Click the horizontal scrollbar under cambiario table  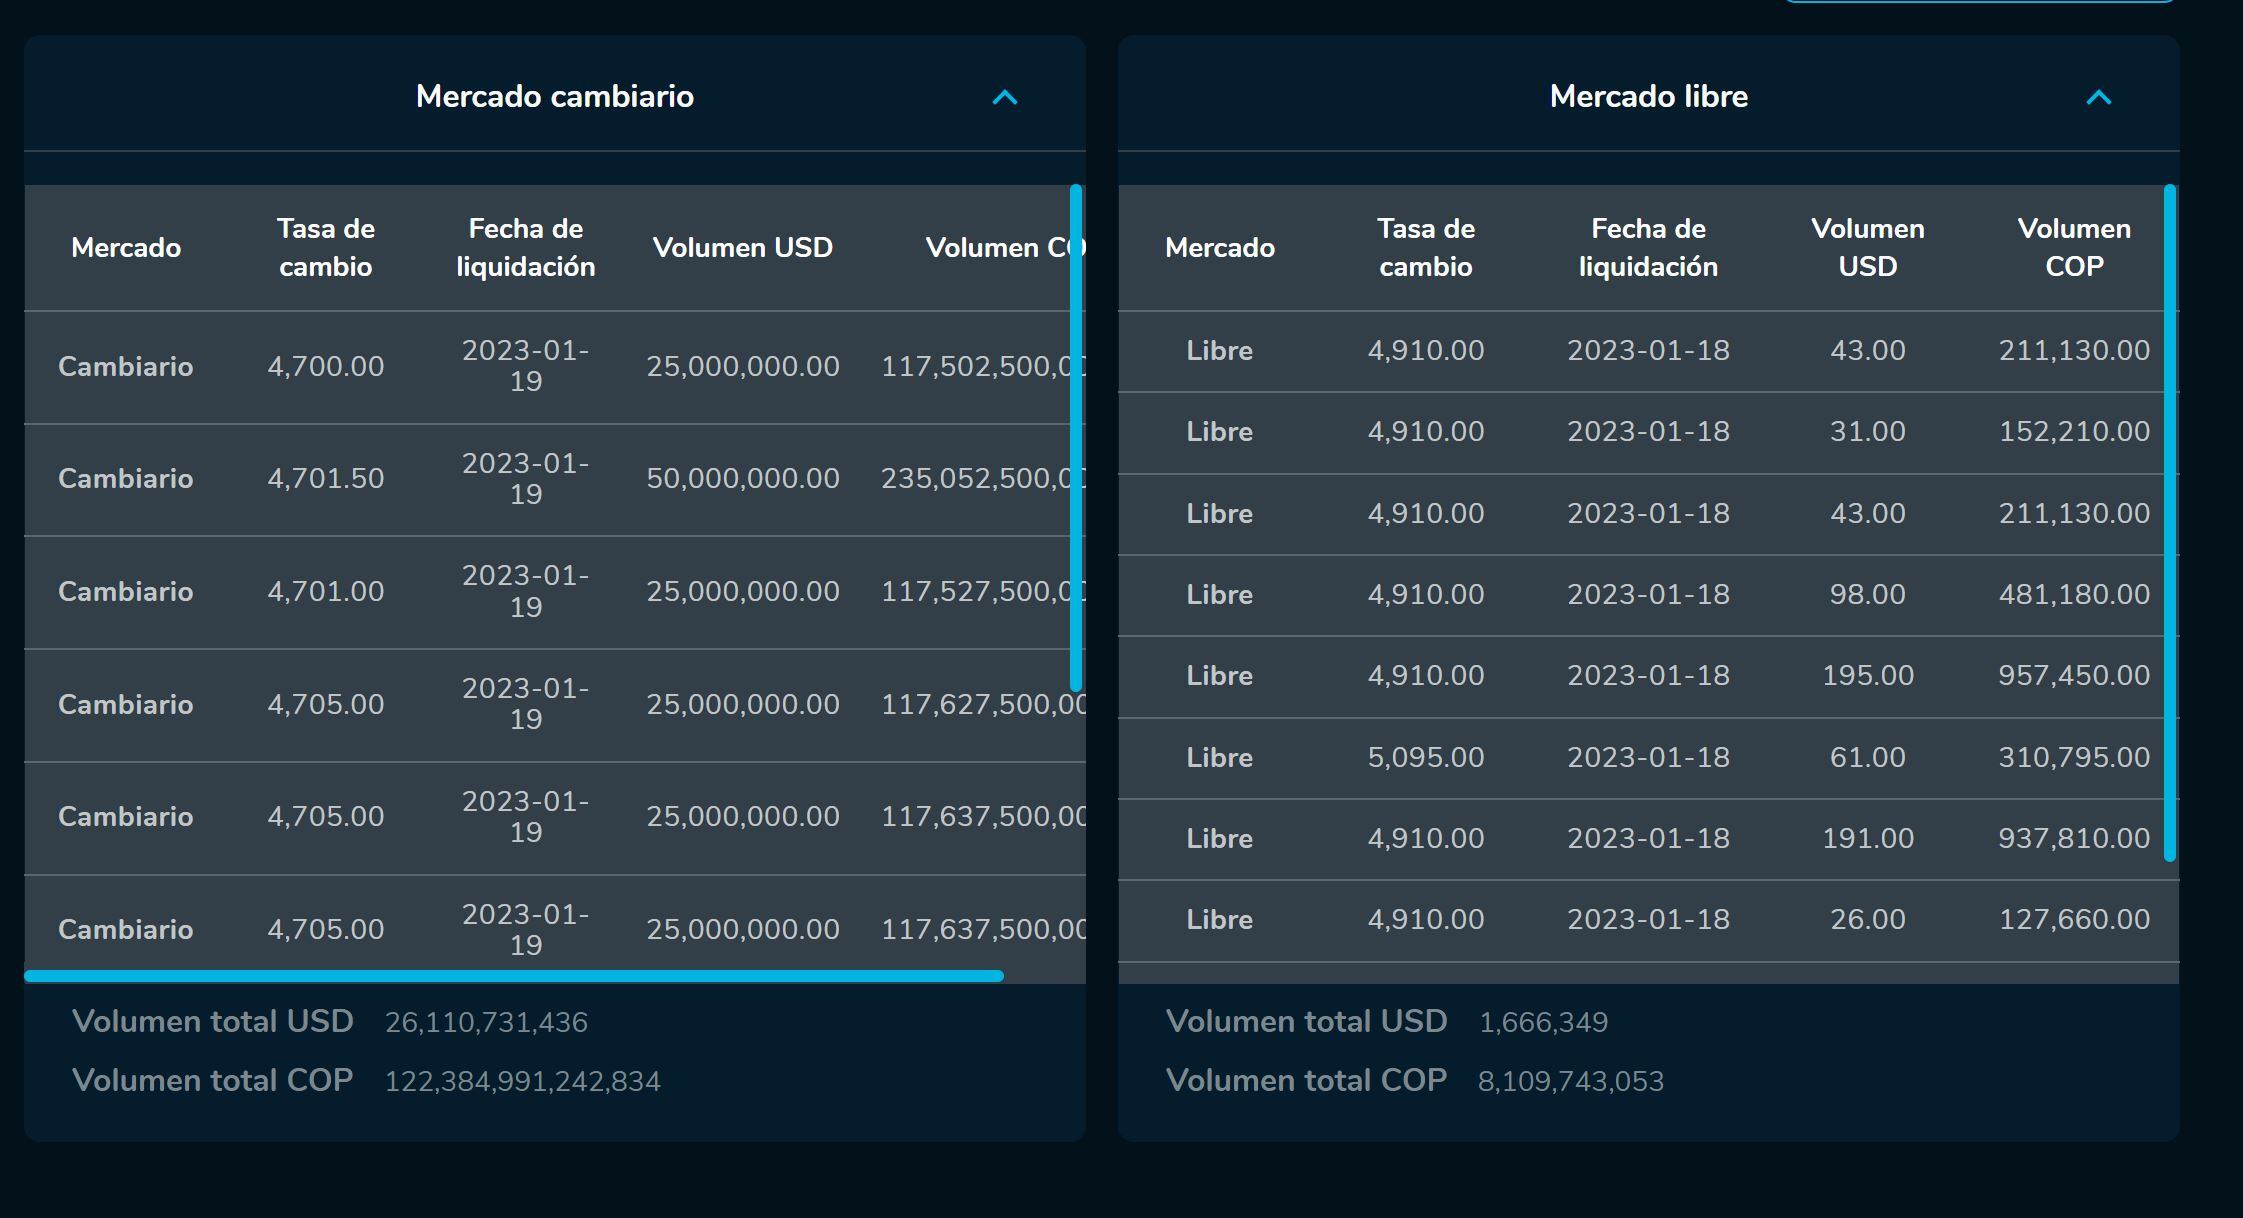pos(513,976)
